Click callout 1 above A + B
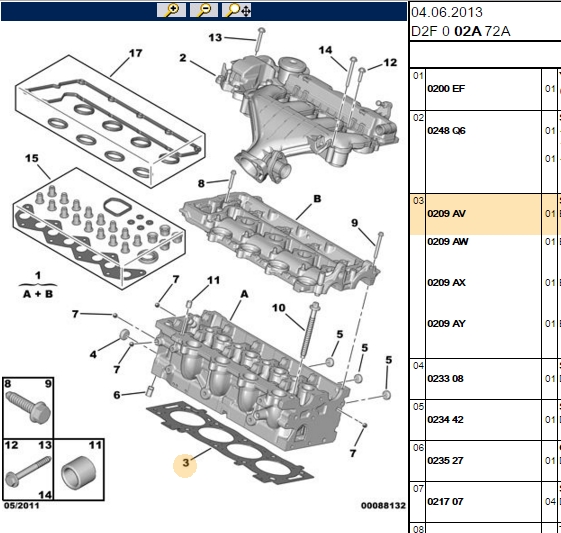561x533 pixels. tap(38, 275)
